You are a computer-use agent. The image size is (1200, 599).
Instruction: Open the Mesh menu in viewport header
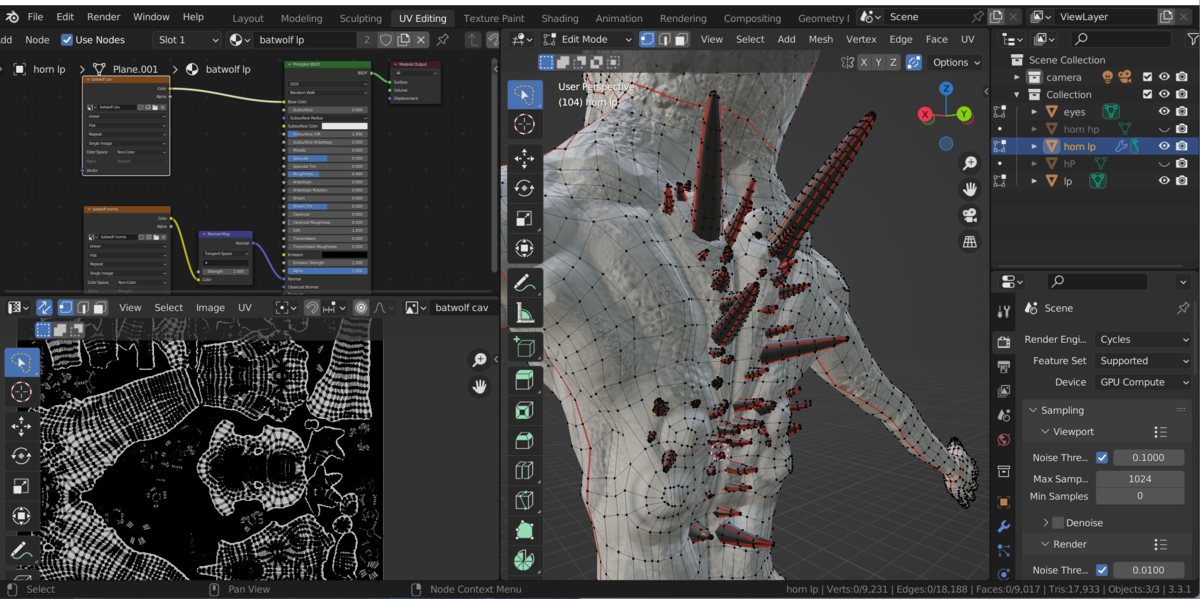pyautogui.click(x=820, y=39)
